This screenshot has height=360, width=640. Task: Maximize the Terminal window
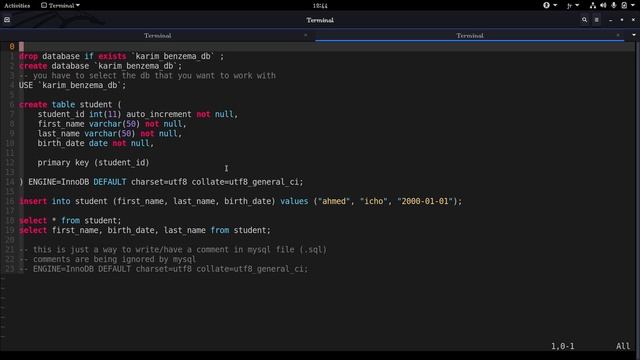pos(622,20)
